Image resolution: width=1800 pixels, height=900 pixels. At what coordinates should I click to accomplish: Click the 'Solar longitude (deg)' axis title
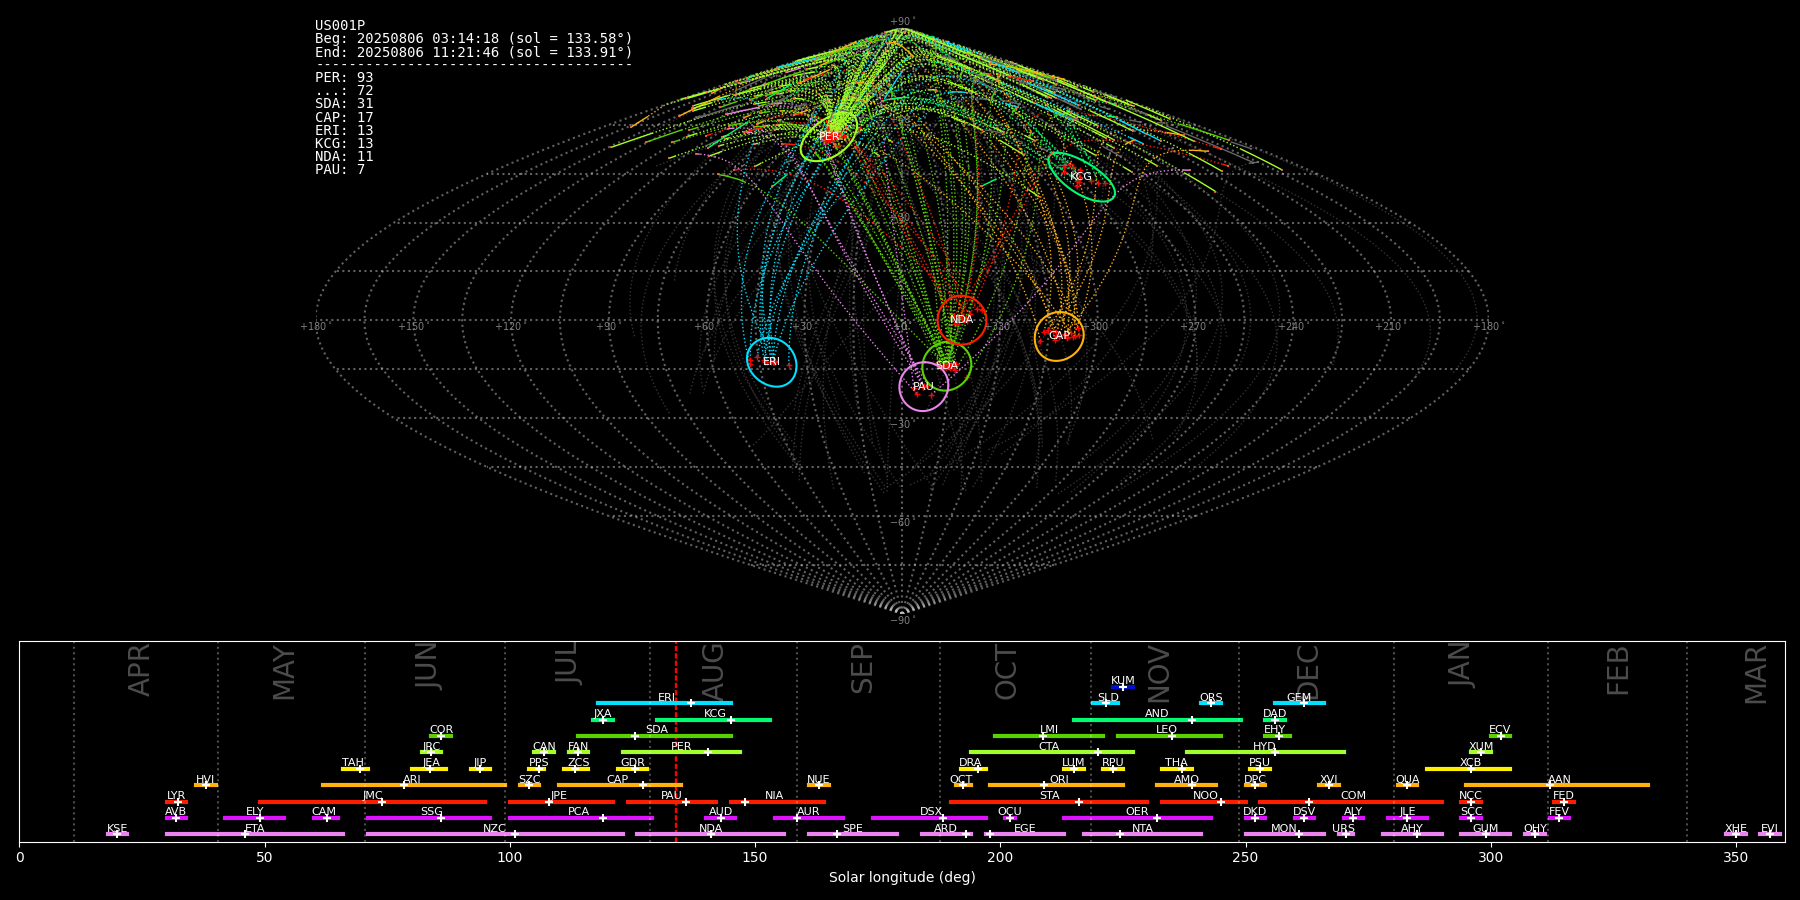coord(902,878)
